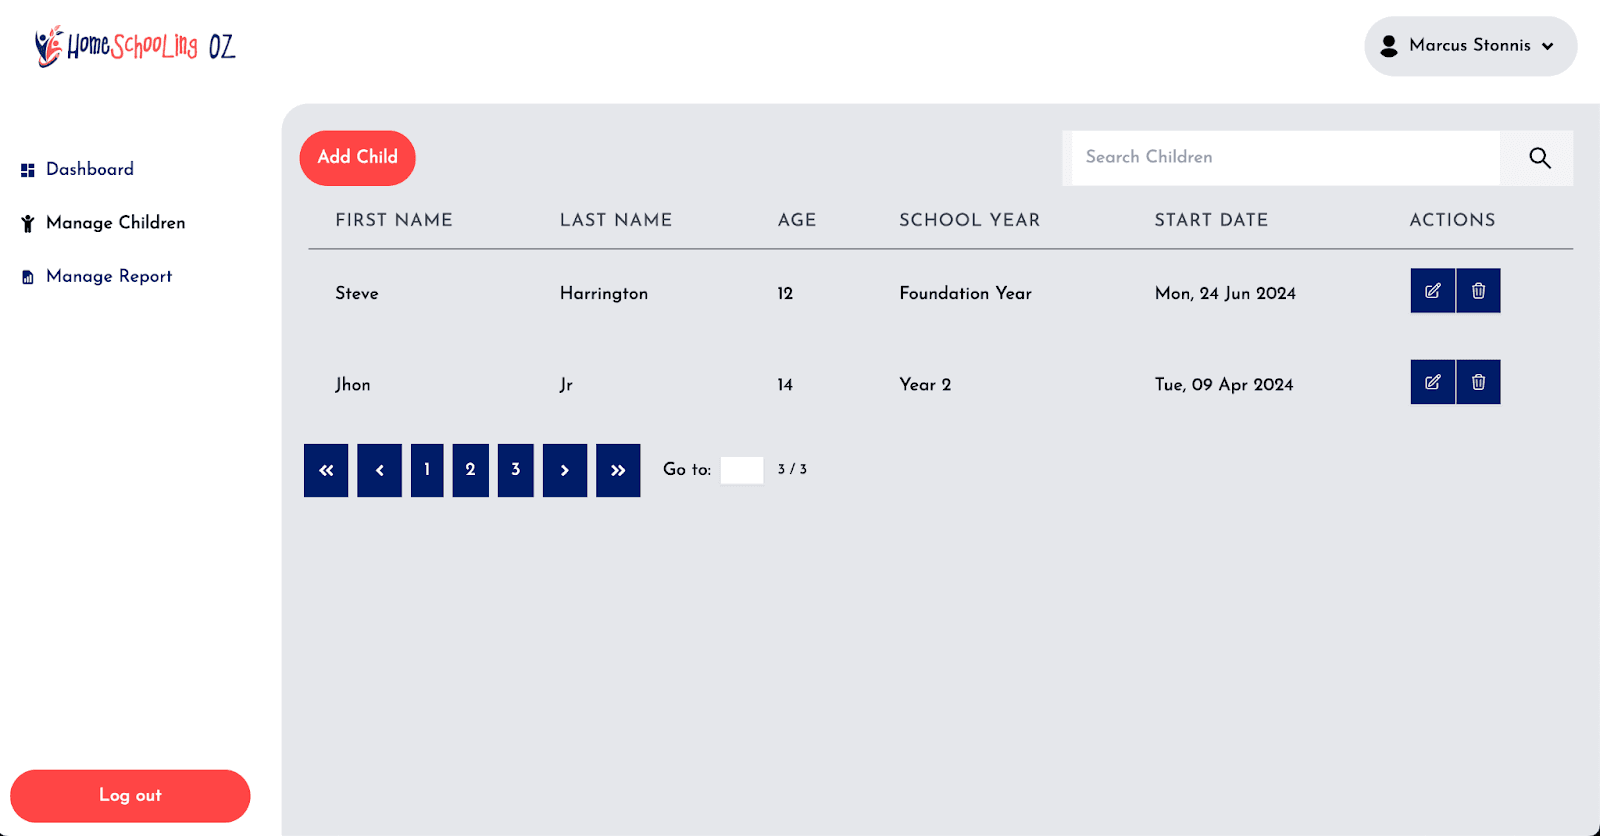The width and height of the screenshot is (1600, 836).
Task: Click the Go to page number box
Action: 742,470
